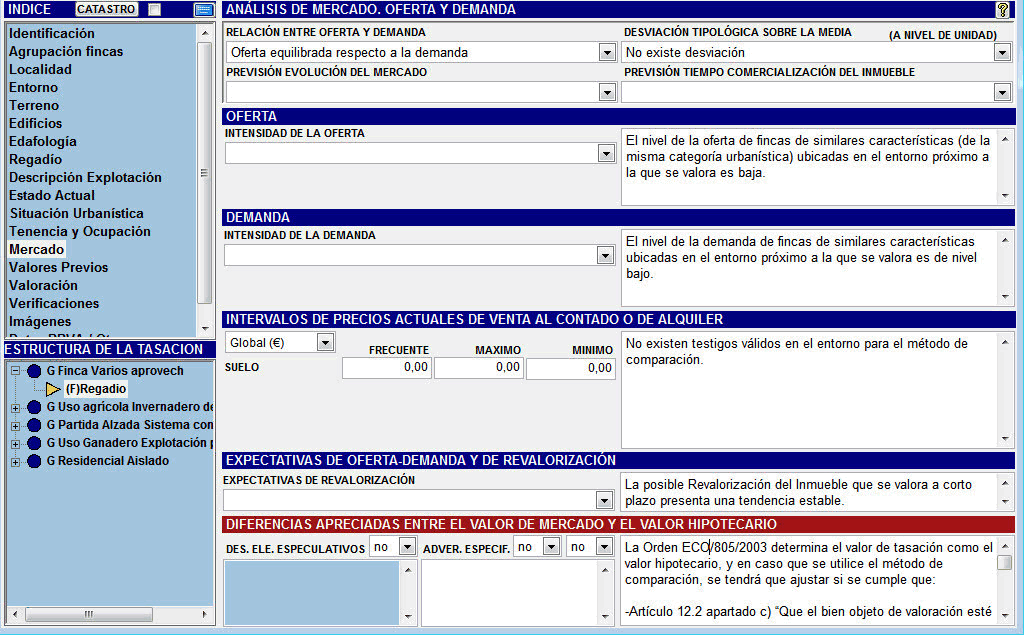1024x635 pixels.
Task: Open second Adver. Especif. no dropdown
Action: coord(605,546)
